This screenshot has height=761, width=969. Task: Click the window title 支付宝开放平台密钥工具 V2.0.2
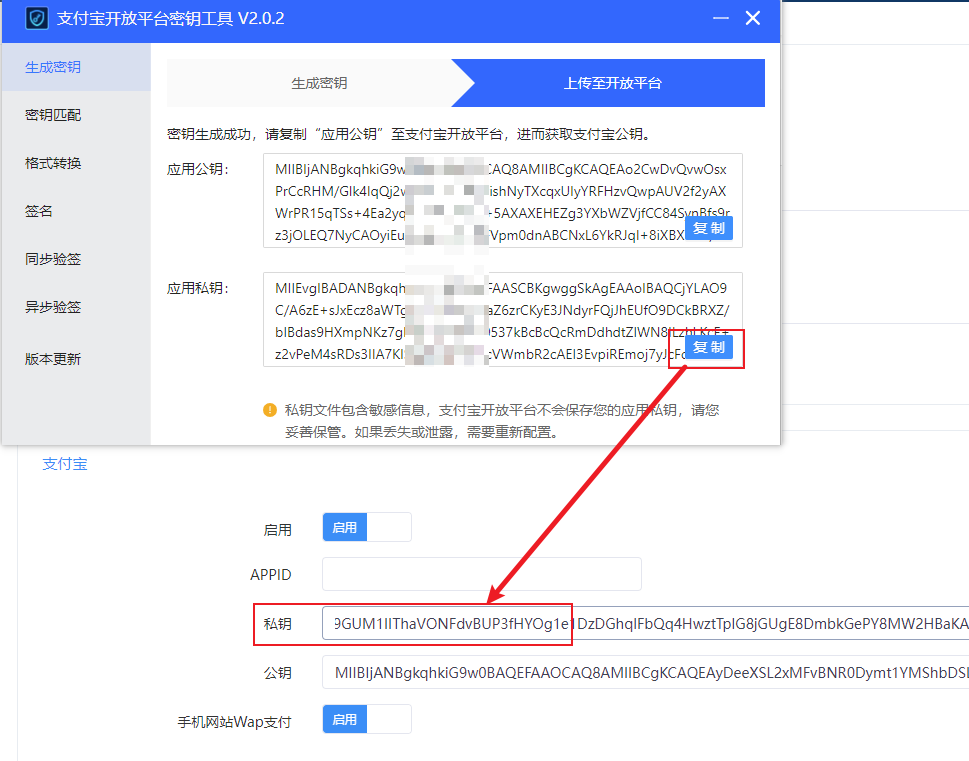tap(171, 19)
